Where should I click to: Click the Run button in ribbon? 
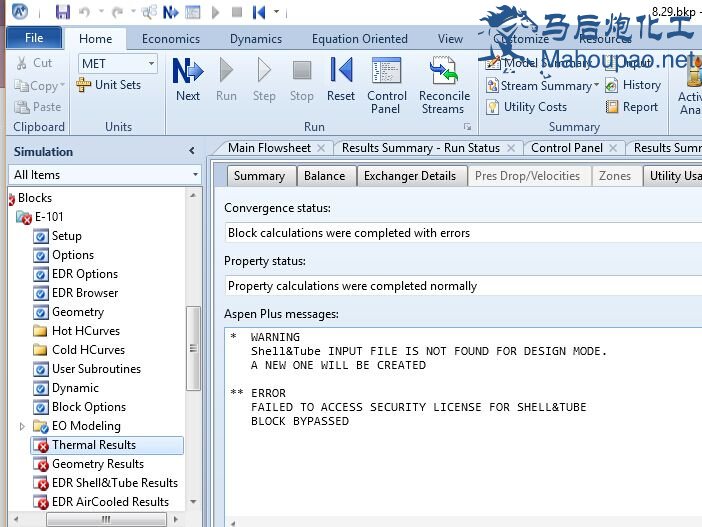click(226, 79)
